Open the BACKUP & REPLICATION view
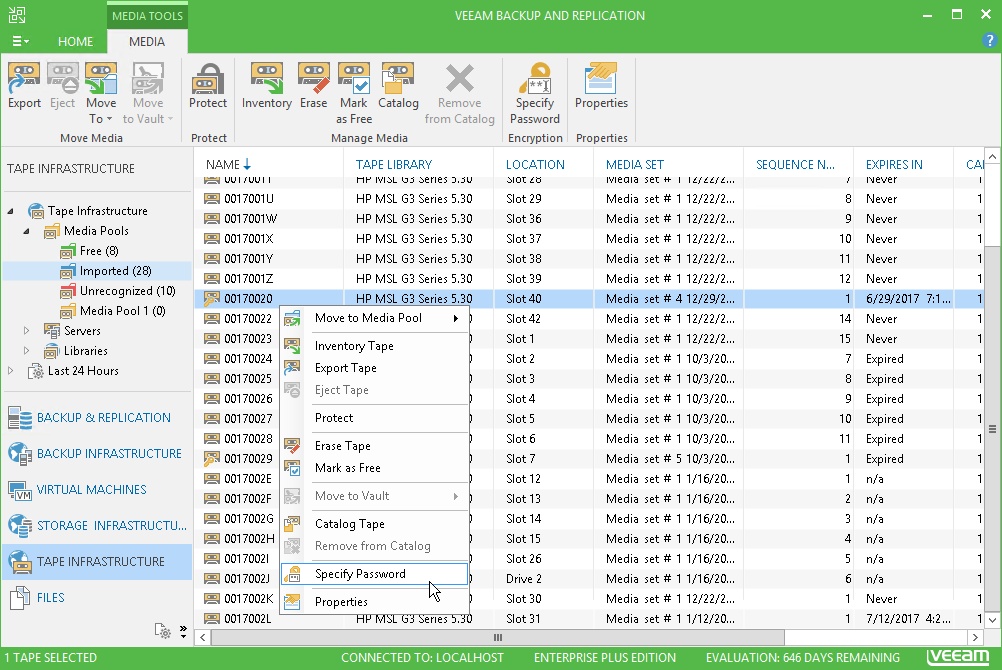 (x=96, y=417)
